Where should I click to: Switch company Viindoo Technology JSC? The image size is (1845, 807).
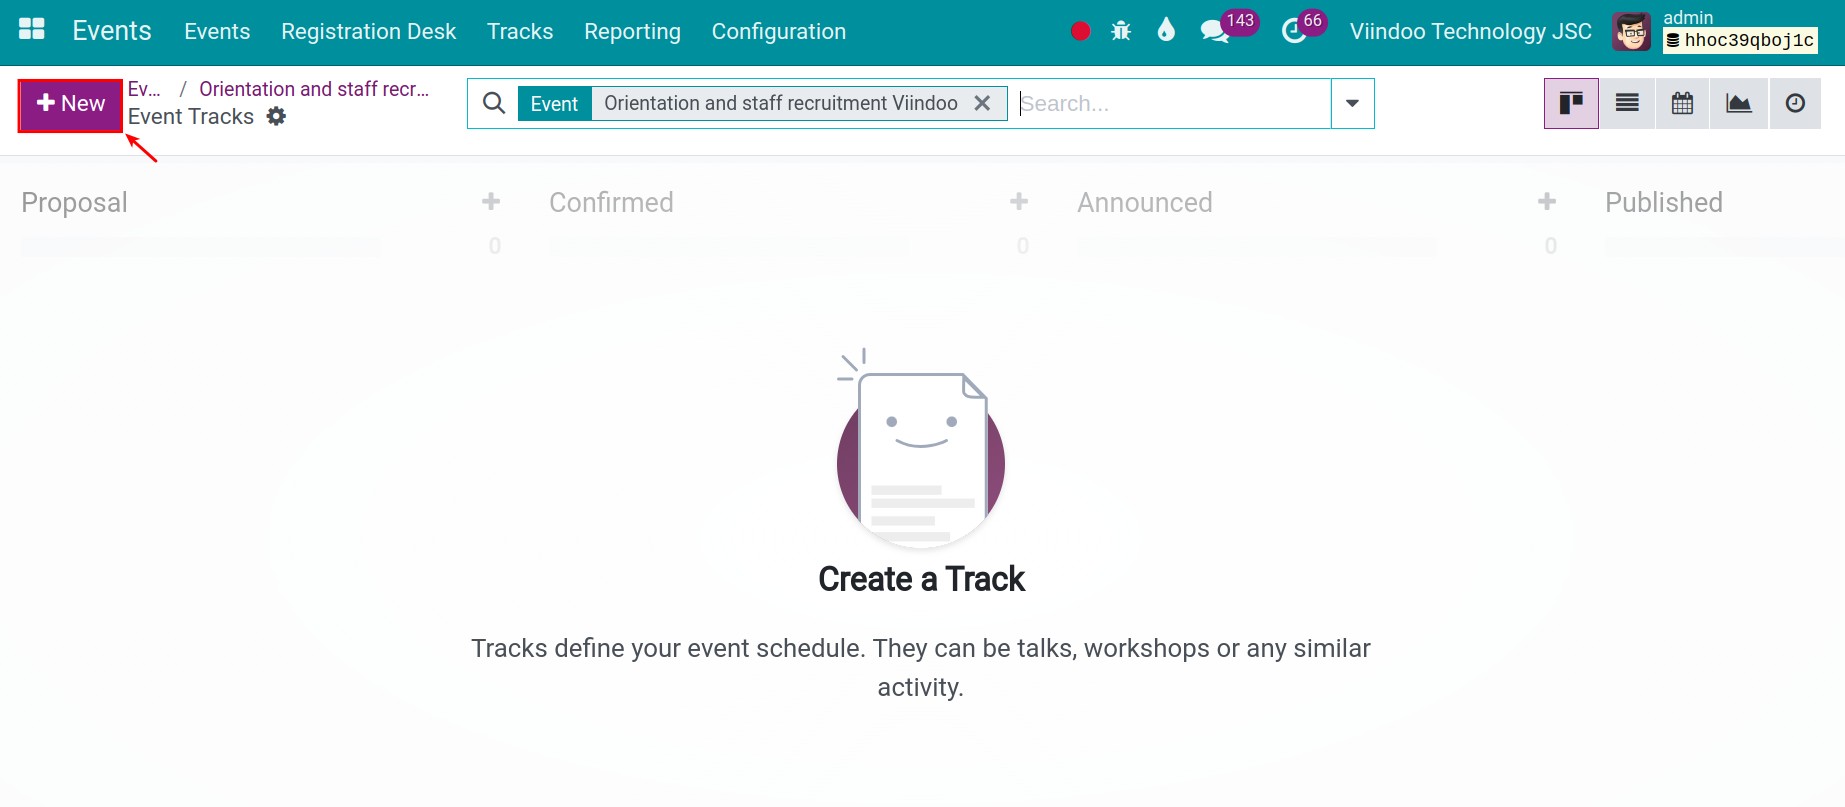1470,31
